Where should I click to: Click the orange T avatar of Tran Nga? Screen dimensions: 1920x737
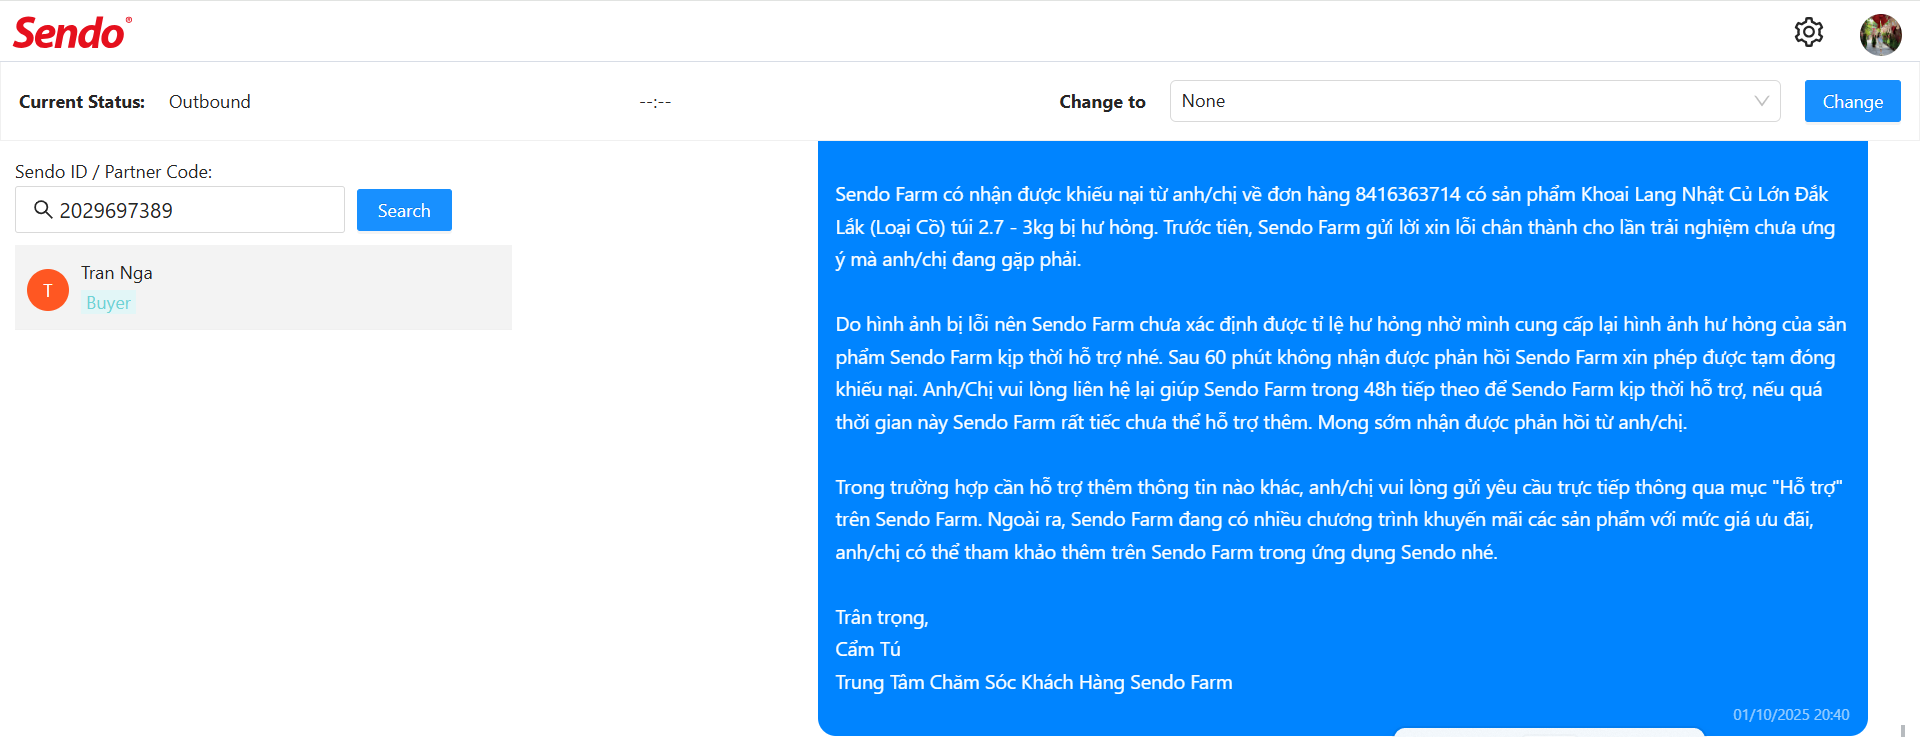point(48,290)
